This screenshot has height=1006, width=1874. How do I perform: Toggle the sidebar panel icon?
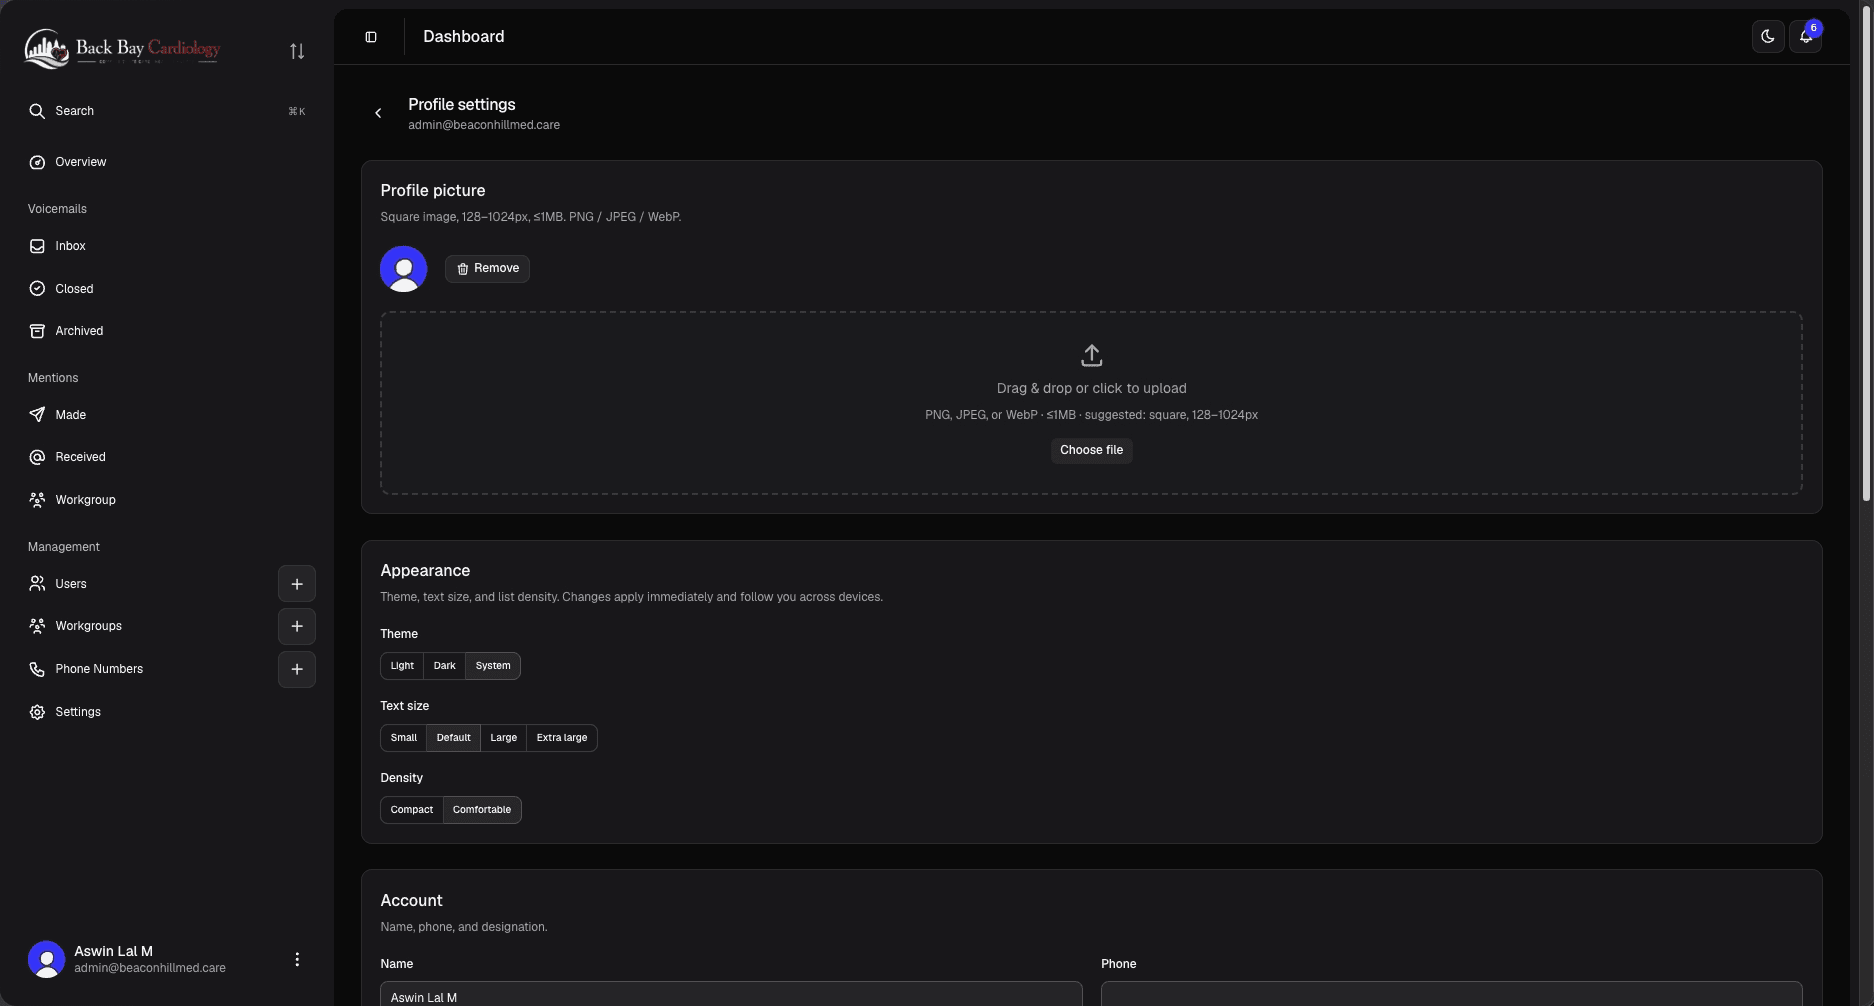coord(371,37)
